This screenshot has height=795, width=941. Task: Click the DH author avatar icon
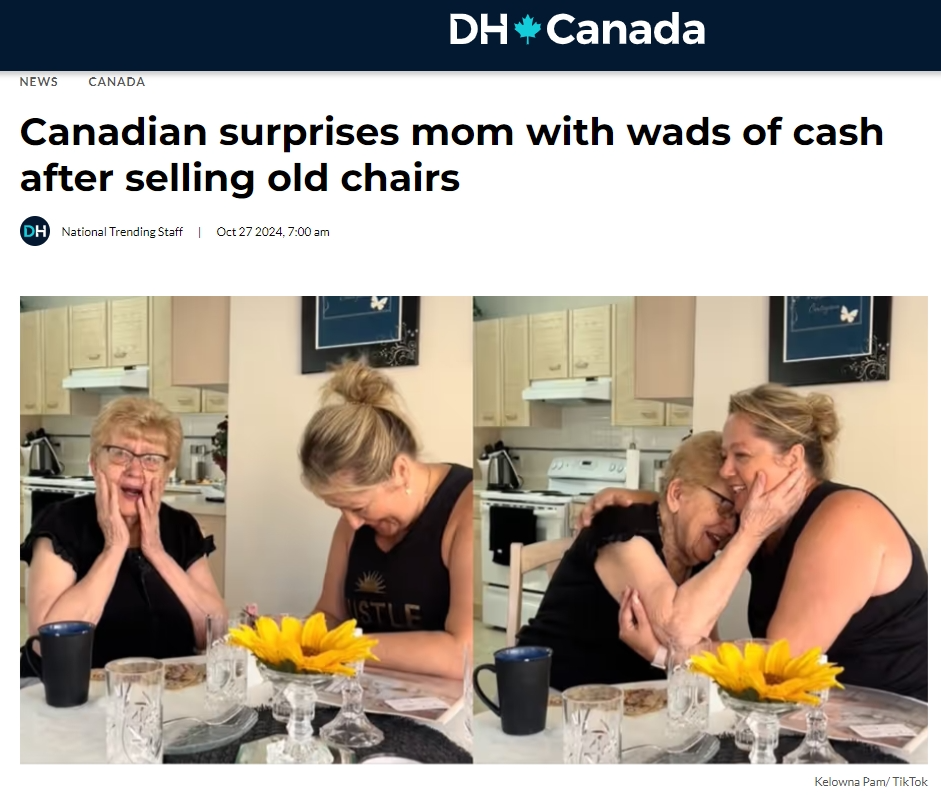pyautogui.click(x=35, y=231)
